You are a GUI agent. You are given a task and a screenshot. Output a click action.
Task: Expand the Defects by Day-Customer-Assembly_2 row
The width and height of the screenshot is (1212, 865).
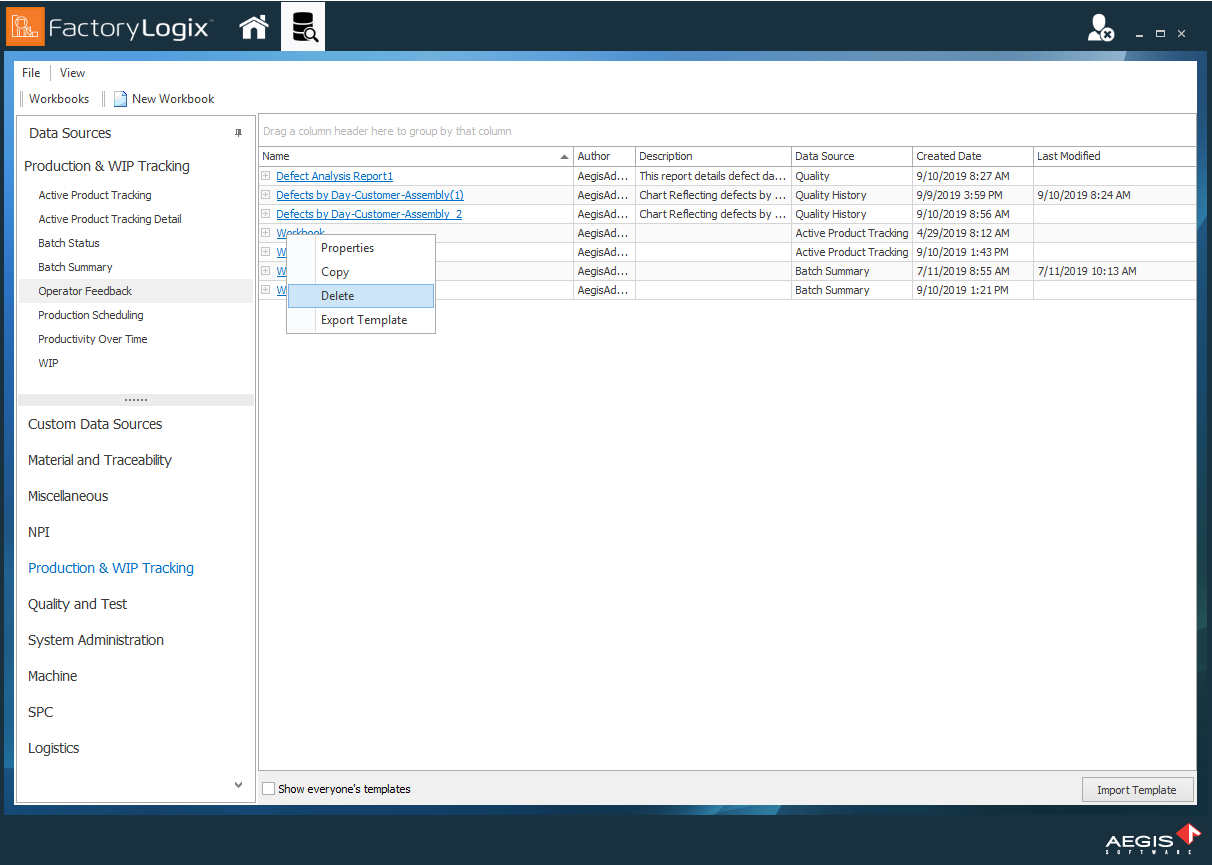(266, 214)
